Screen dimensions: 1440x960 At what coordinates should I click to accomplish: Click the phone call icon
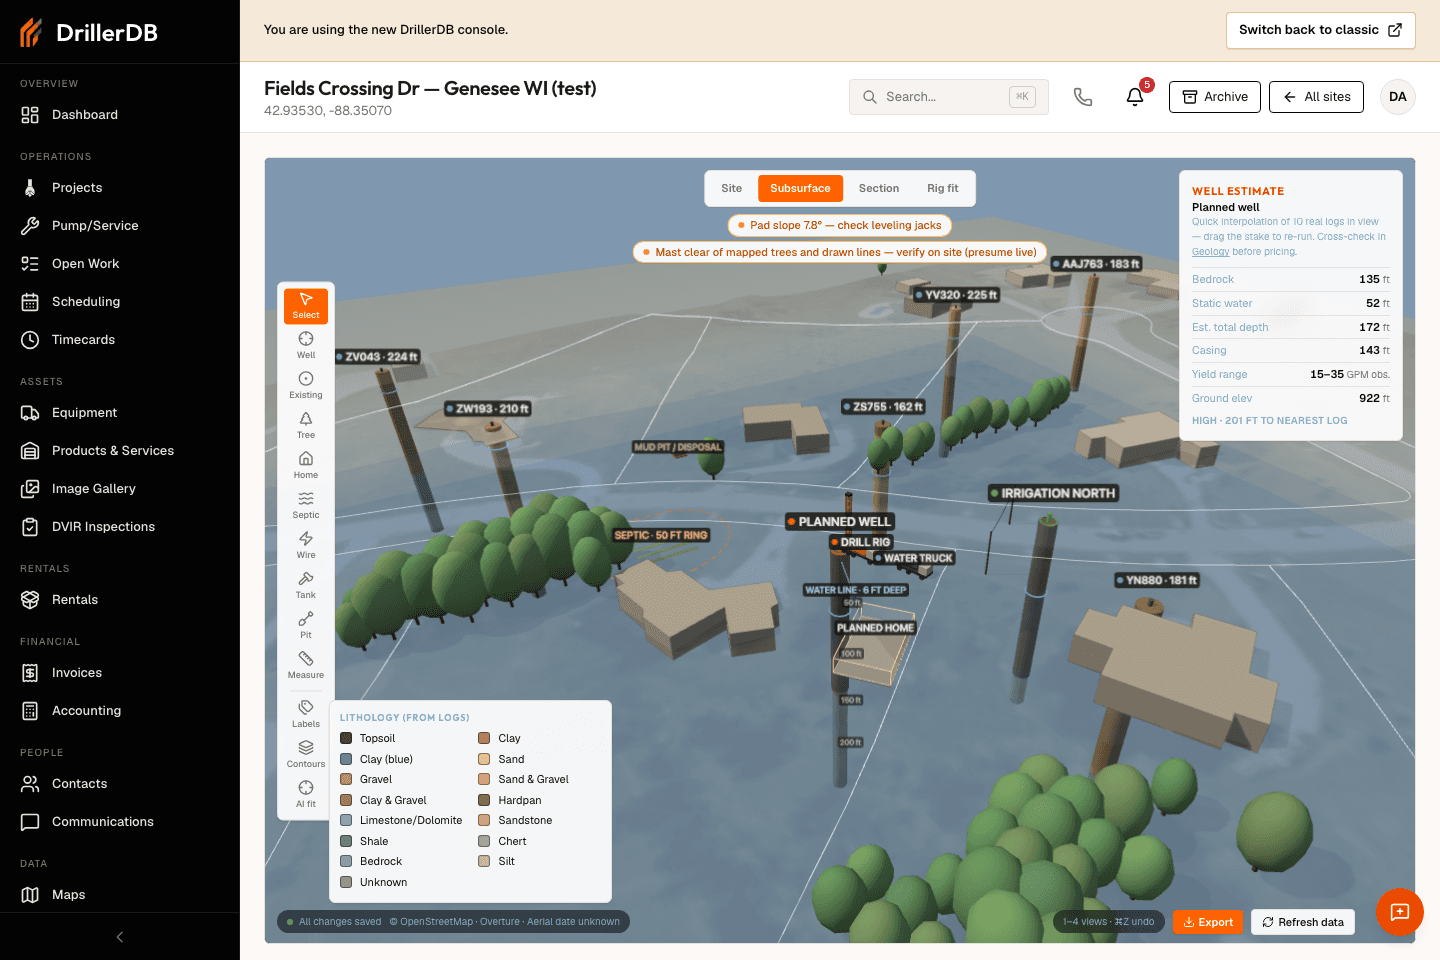point(1083,97)
